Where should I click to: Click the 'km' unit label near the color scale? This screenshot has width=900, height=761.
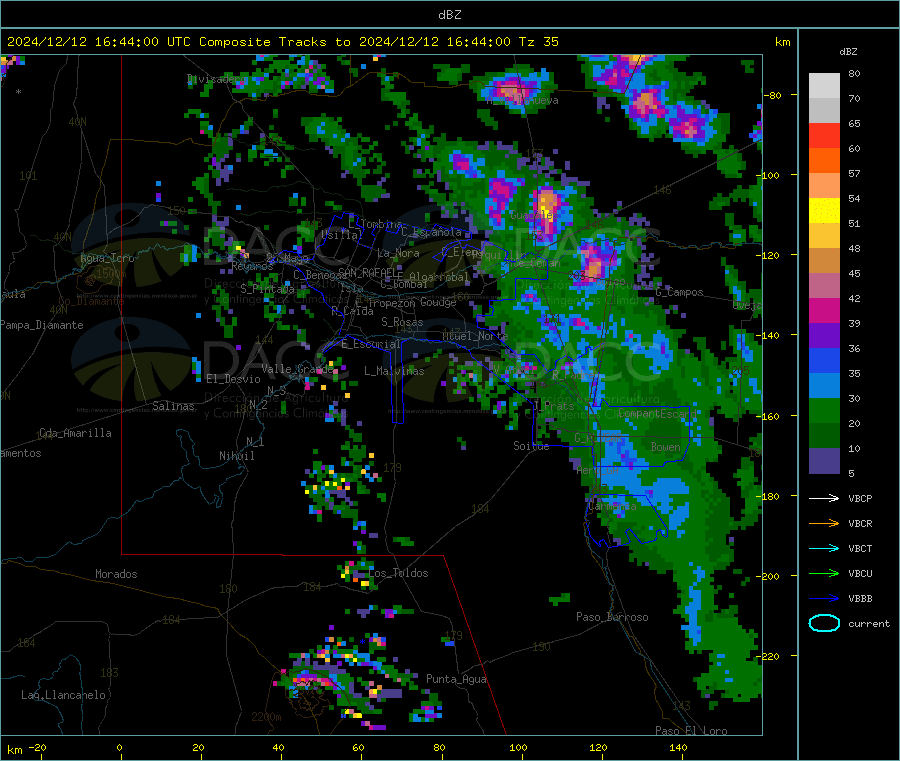click(x=782, y=42)
